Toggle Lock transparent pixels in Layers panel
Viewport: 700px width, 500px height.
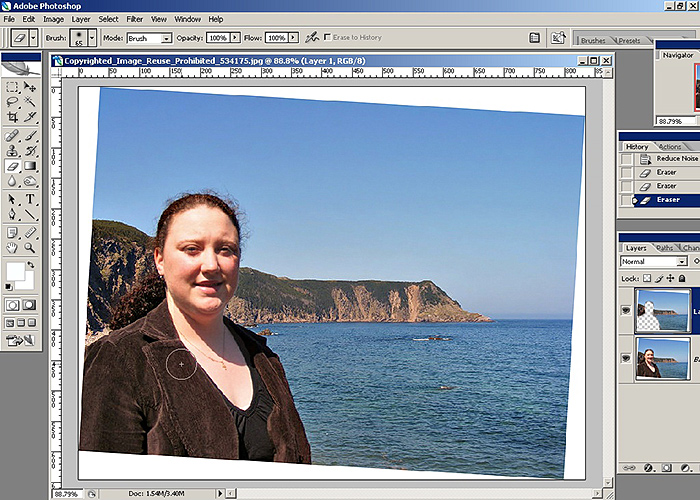647,279
